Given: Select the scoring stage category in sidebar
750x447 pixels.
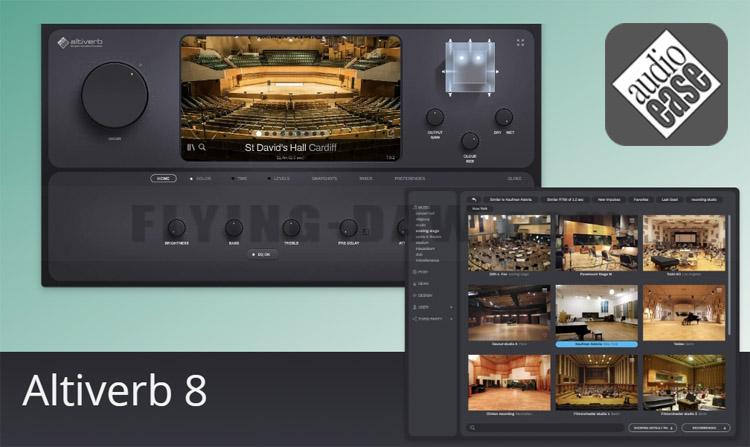Looking at the screenshot, I should point(428,231).
